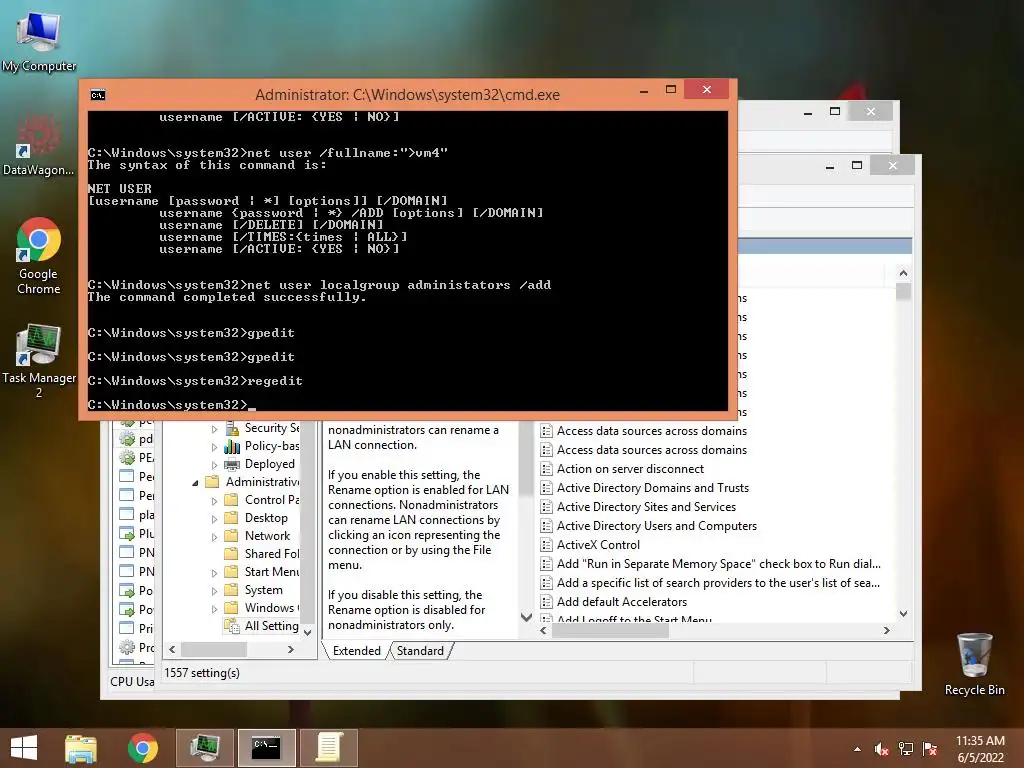Viewport: 1024px width, 768px height.
Task: Select Active Directory Users and Computers setting
Action: 656,526
